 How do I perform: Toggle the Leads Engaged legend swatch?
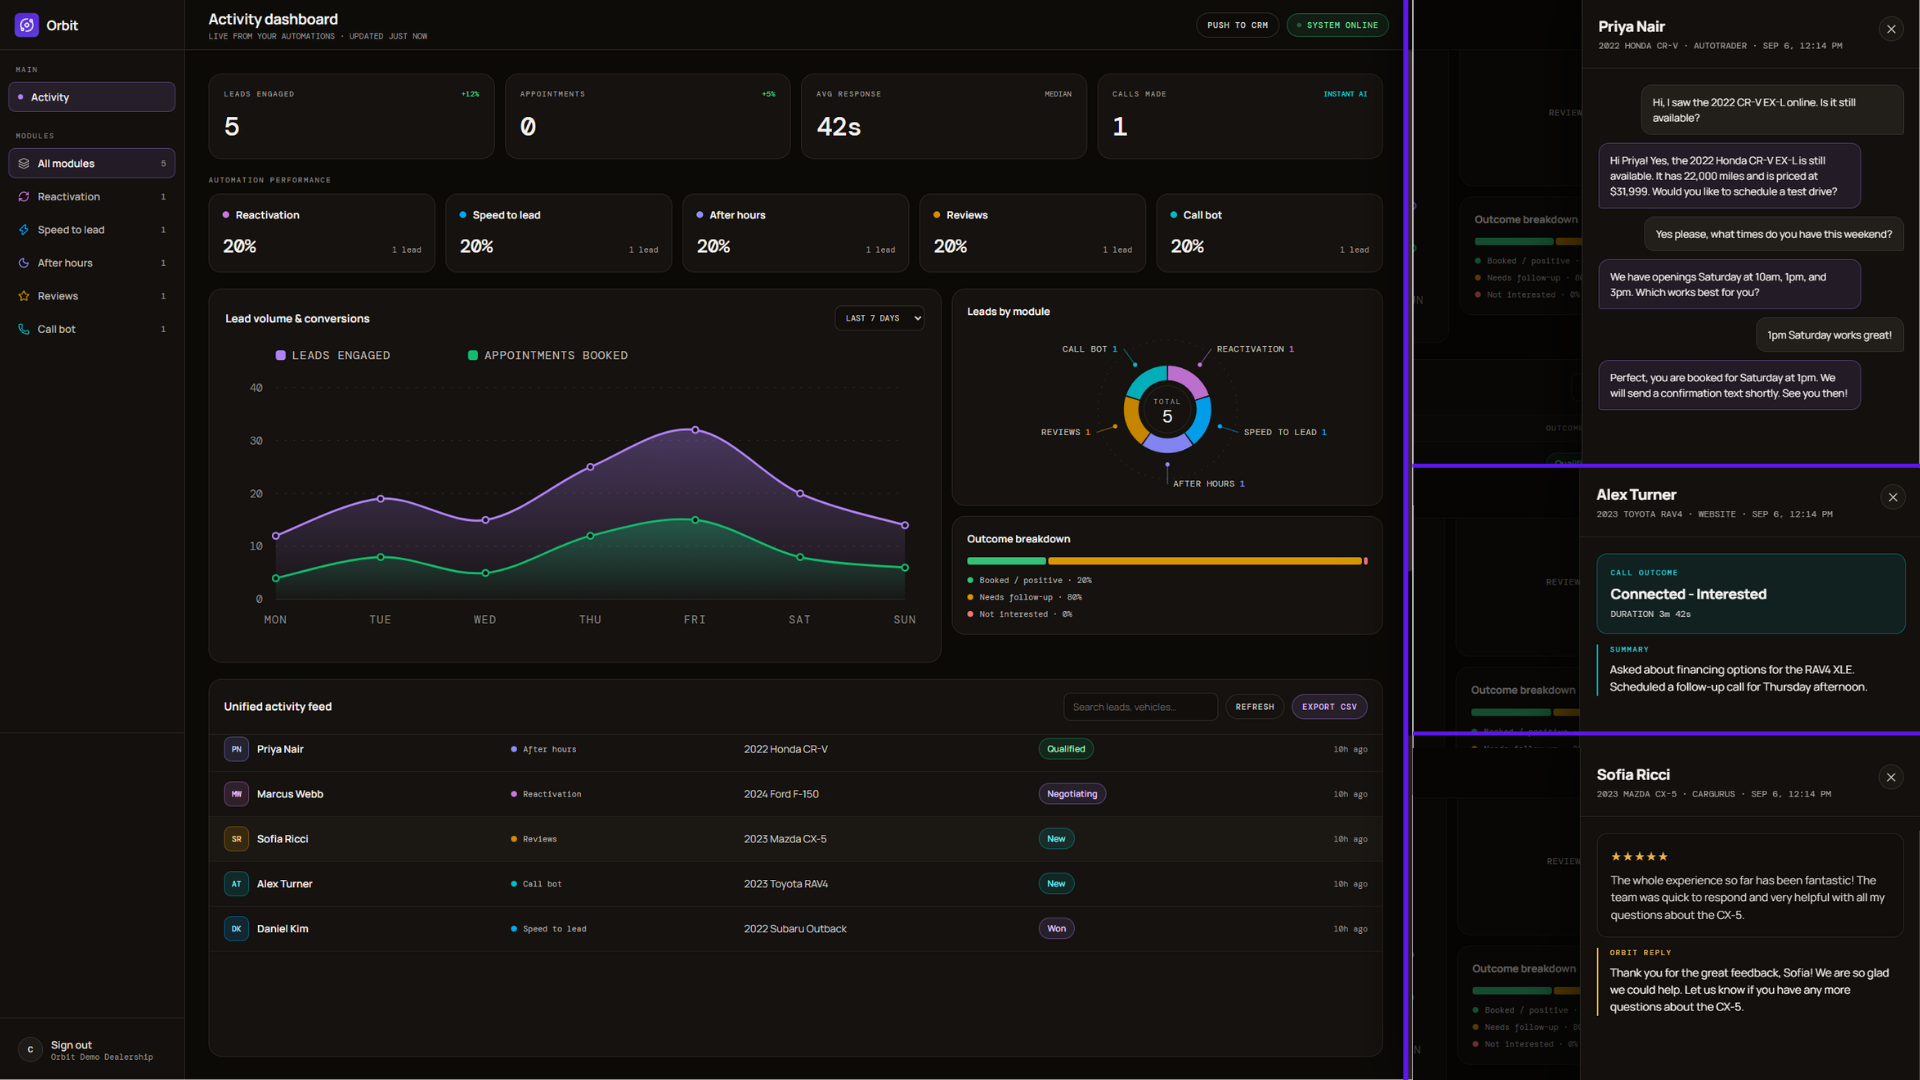(281, 355)
